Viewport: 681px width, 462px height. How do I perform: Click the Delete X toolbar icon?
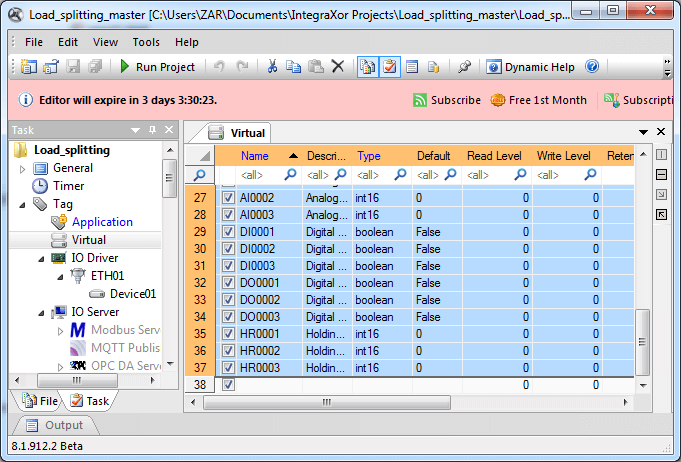pyautogui.click(x=338, y=67)
